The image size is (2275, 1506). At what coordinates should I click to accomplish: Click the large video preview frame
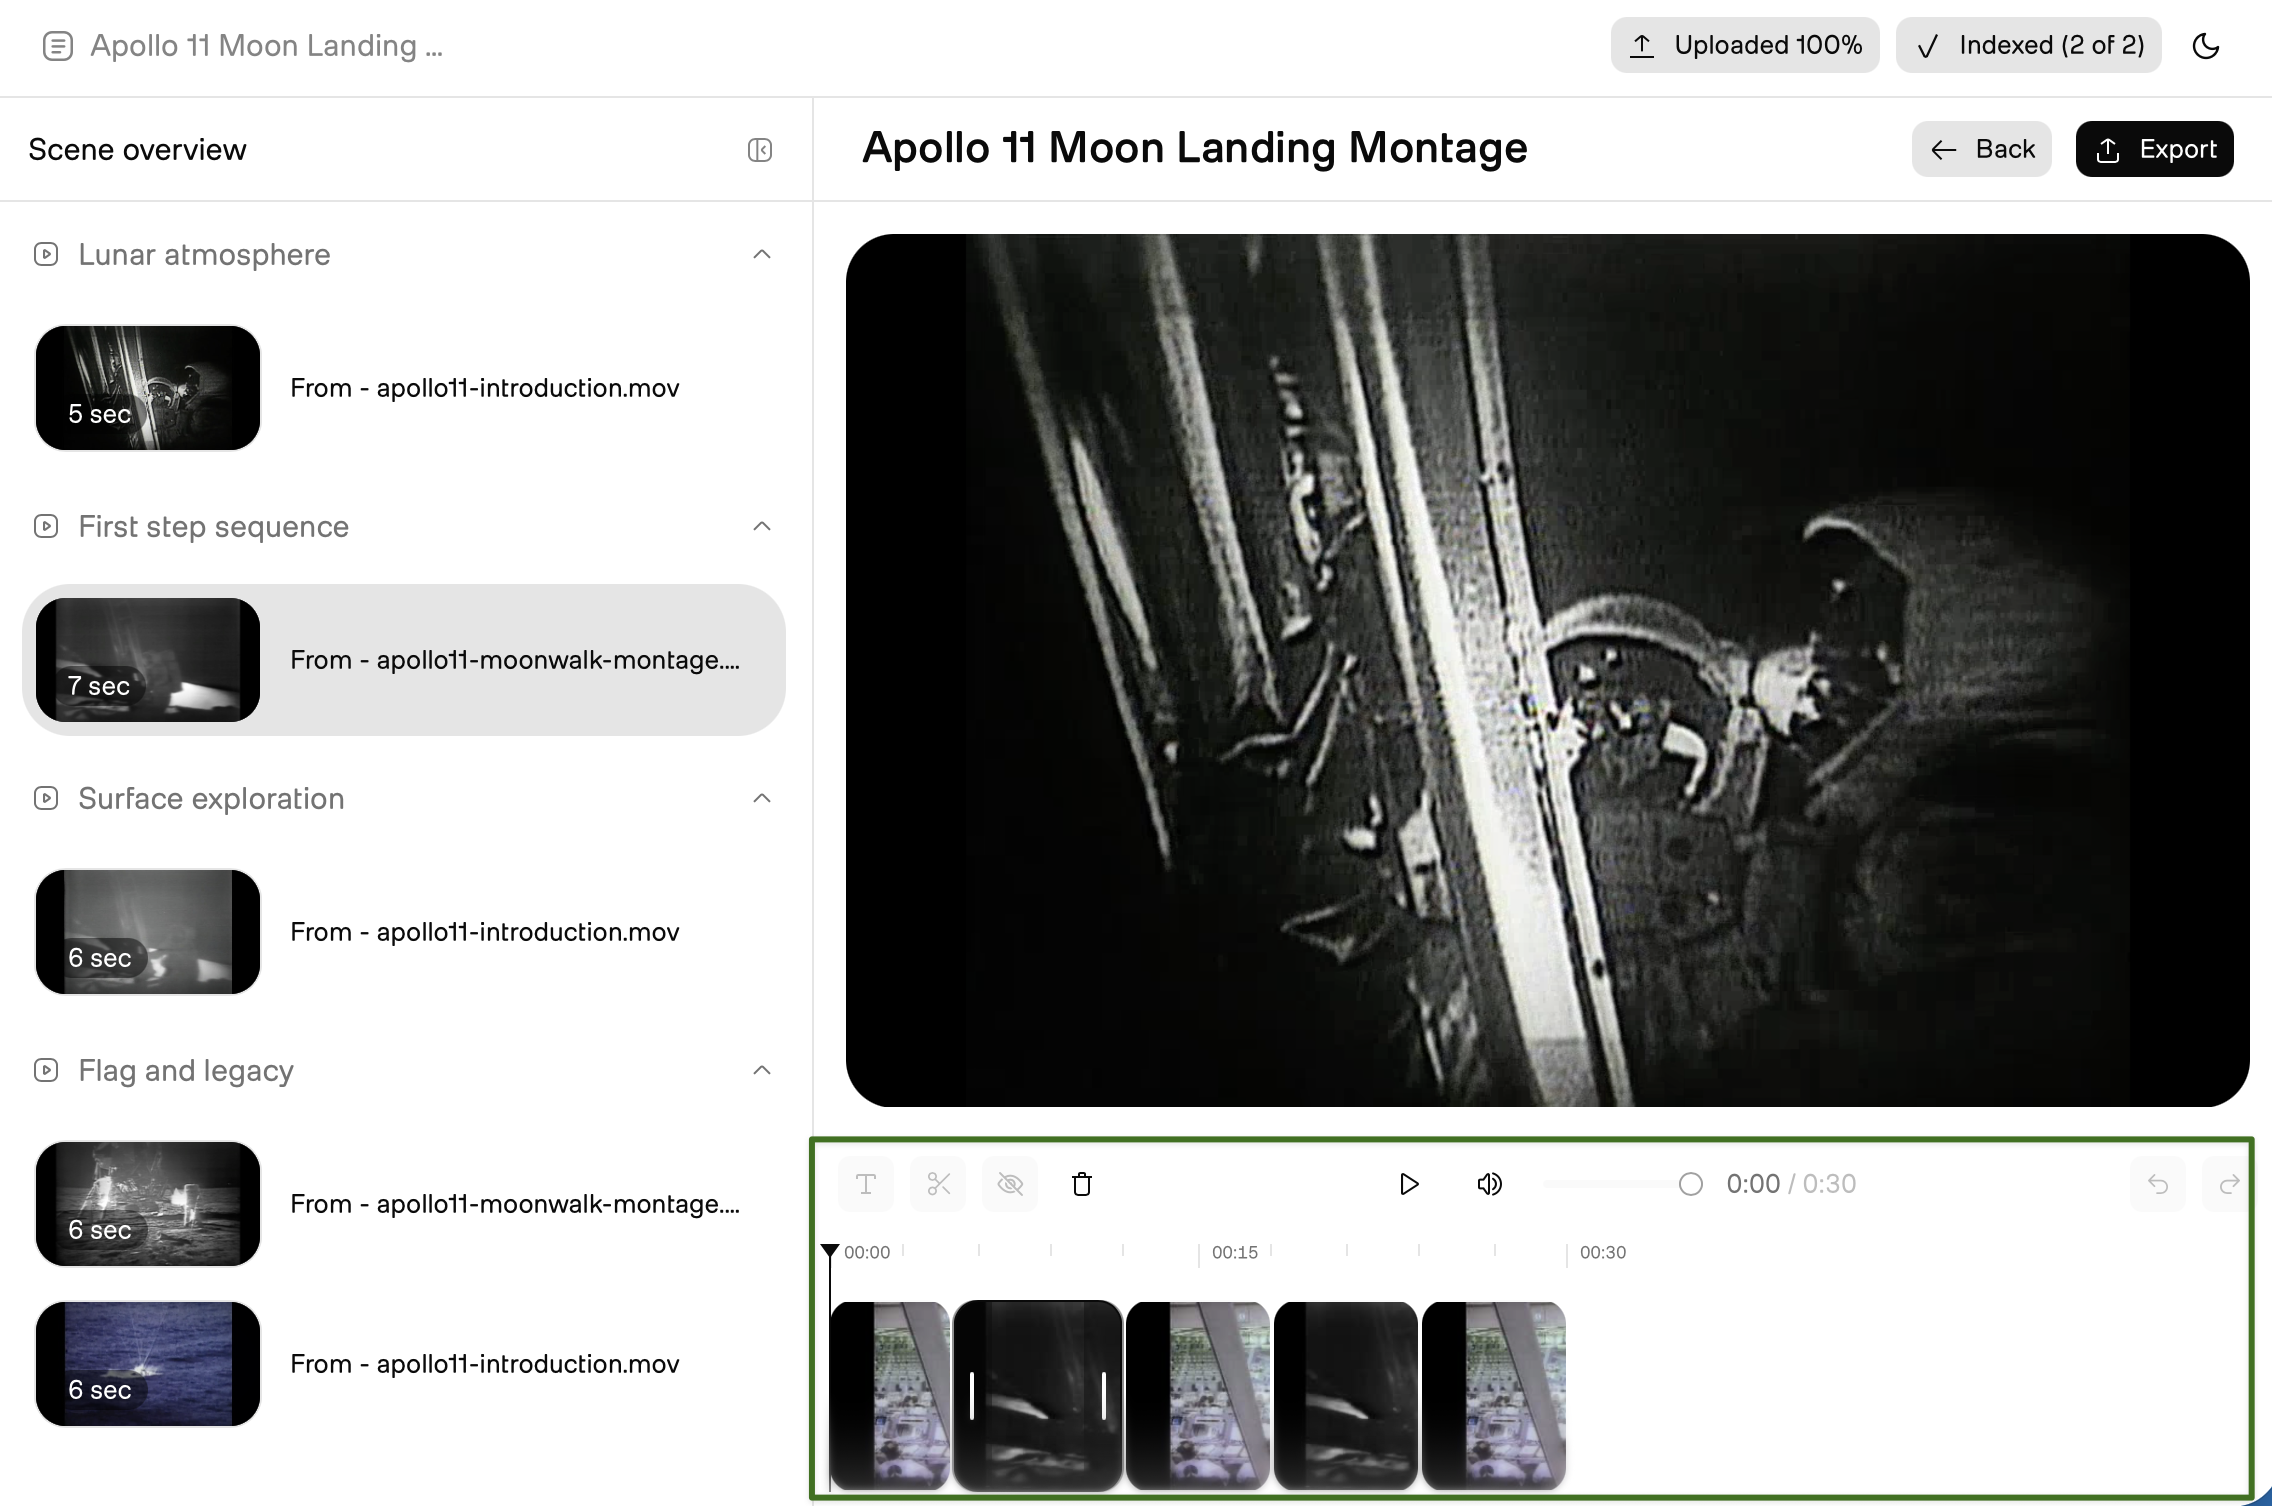point(1548,670)
